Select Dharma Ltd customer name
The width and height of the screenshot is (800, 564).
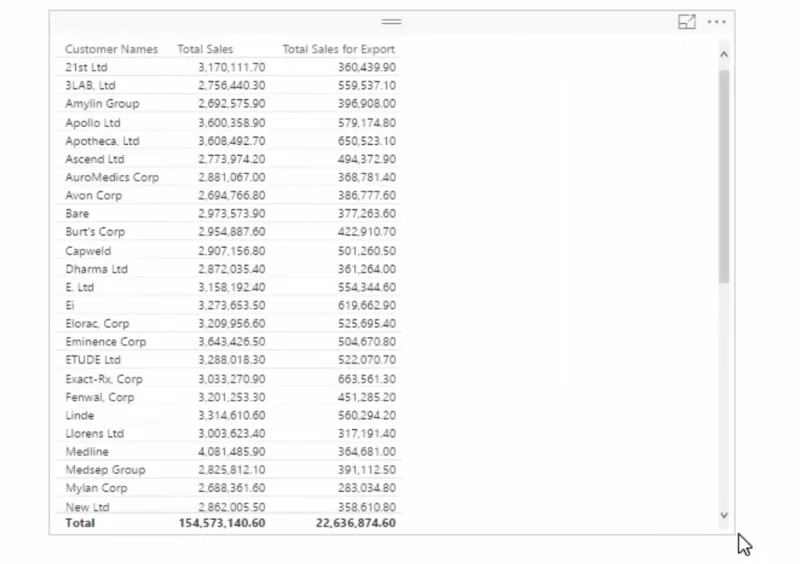[x=96, y=269]
